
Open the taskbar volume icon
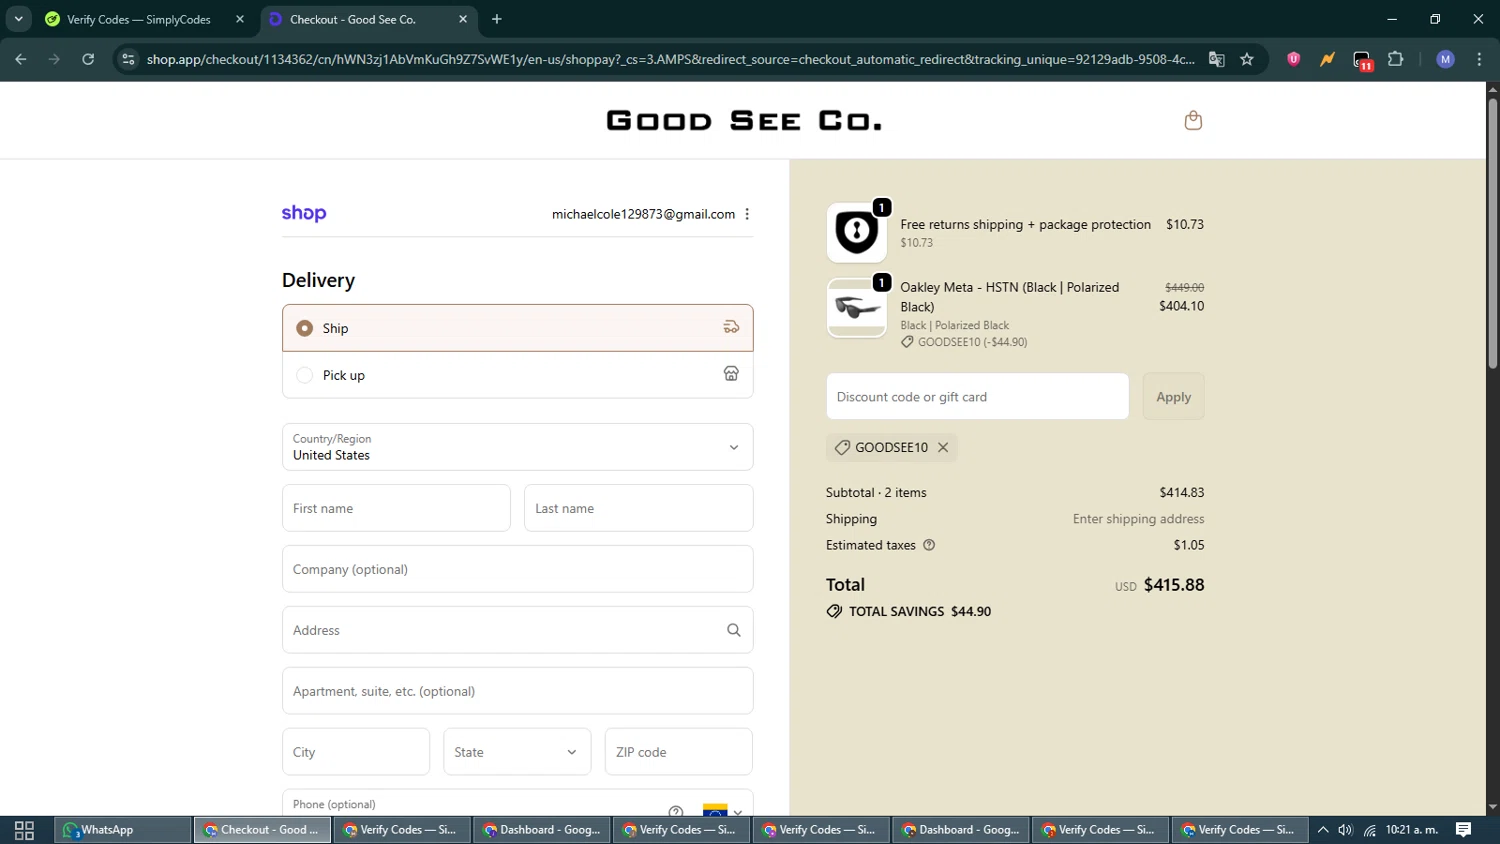[1346, 830]
